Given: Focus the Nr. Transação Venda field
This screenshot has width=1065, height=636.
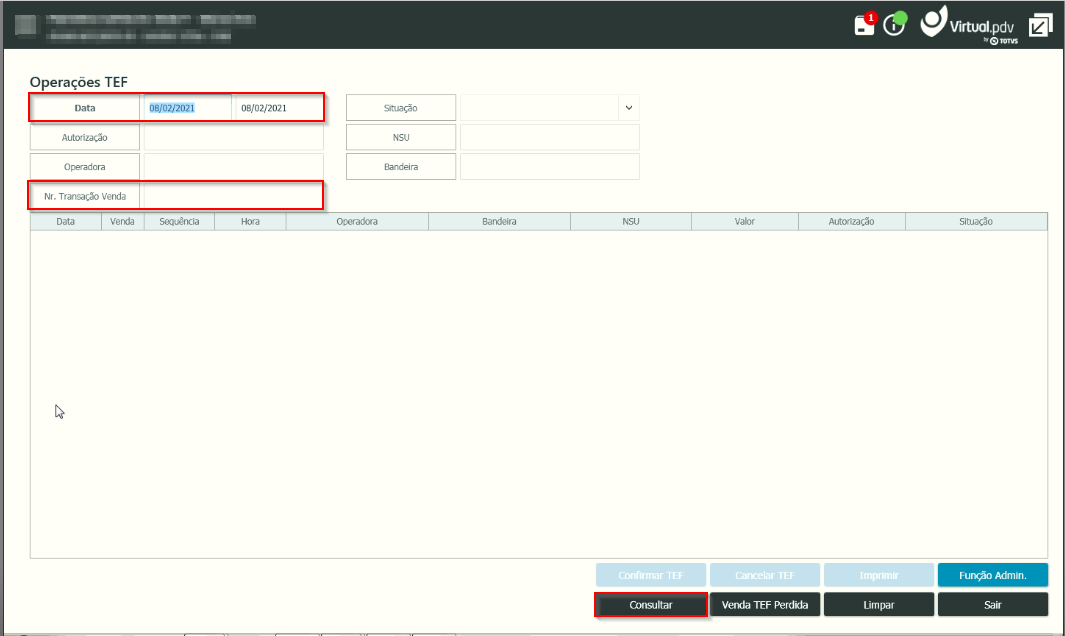Looking at the screenshot, I should point(232,196).
